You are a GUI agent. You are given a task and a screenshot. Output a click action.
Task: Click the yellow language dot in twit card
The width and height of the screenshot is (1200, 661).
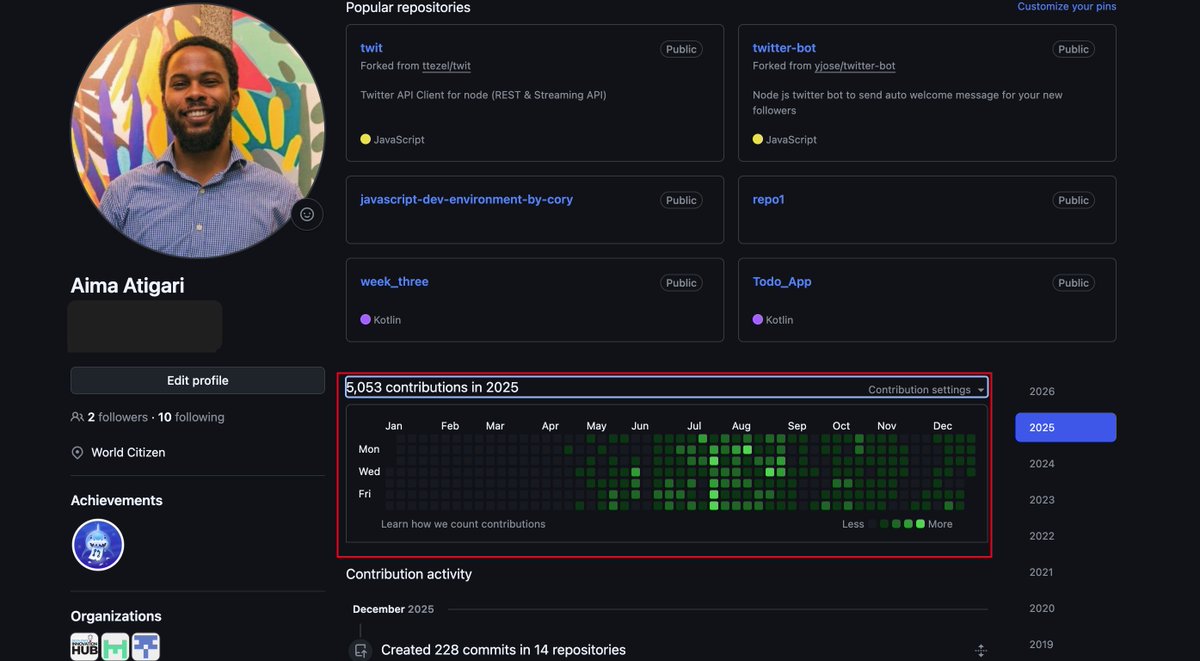tap(365, 139)
